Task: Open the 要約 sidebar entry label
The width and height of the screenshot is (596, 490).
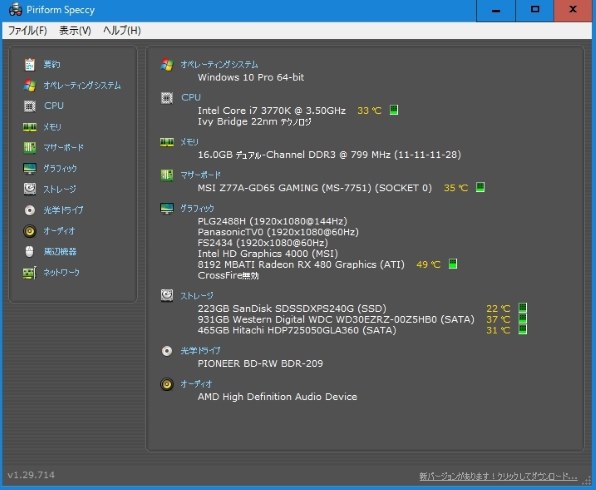Action: [52, 64]
